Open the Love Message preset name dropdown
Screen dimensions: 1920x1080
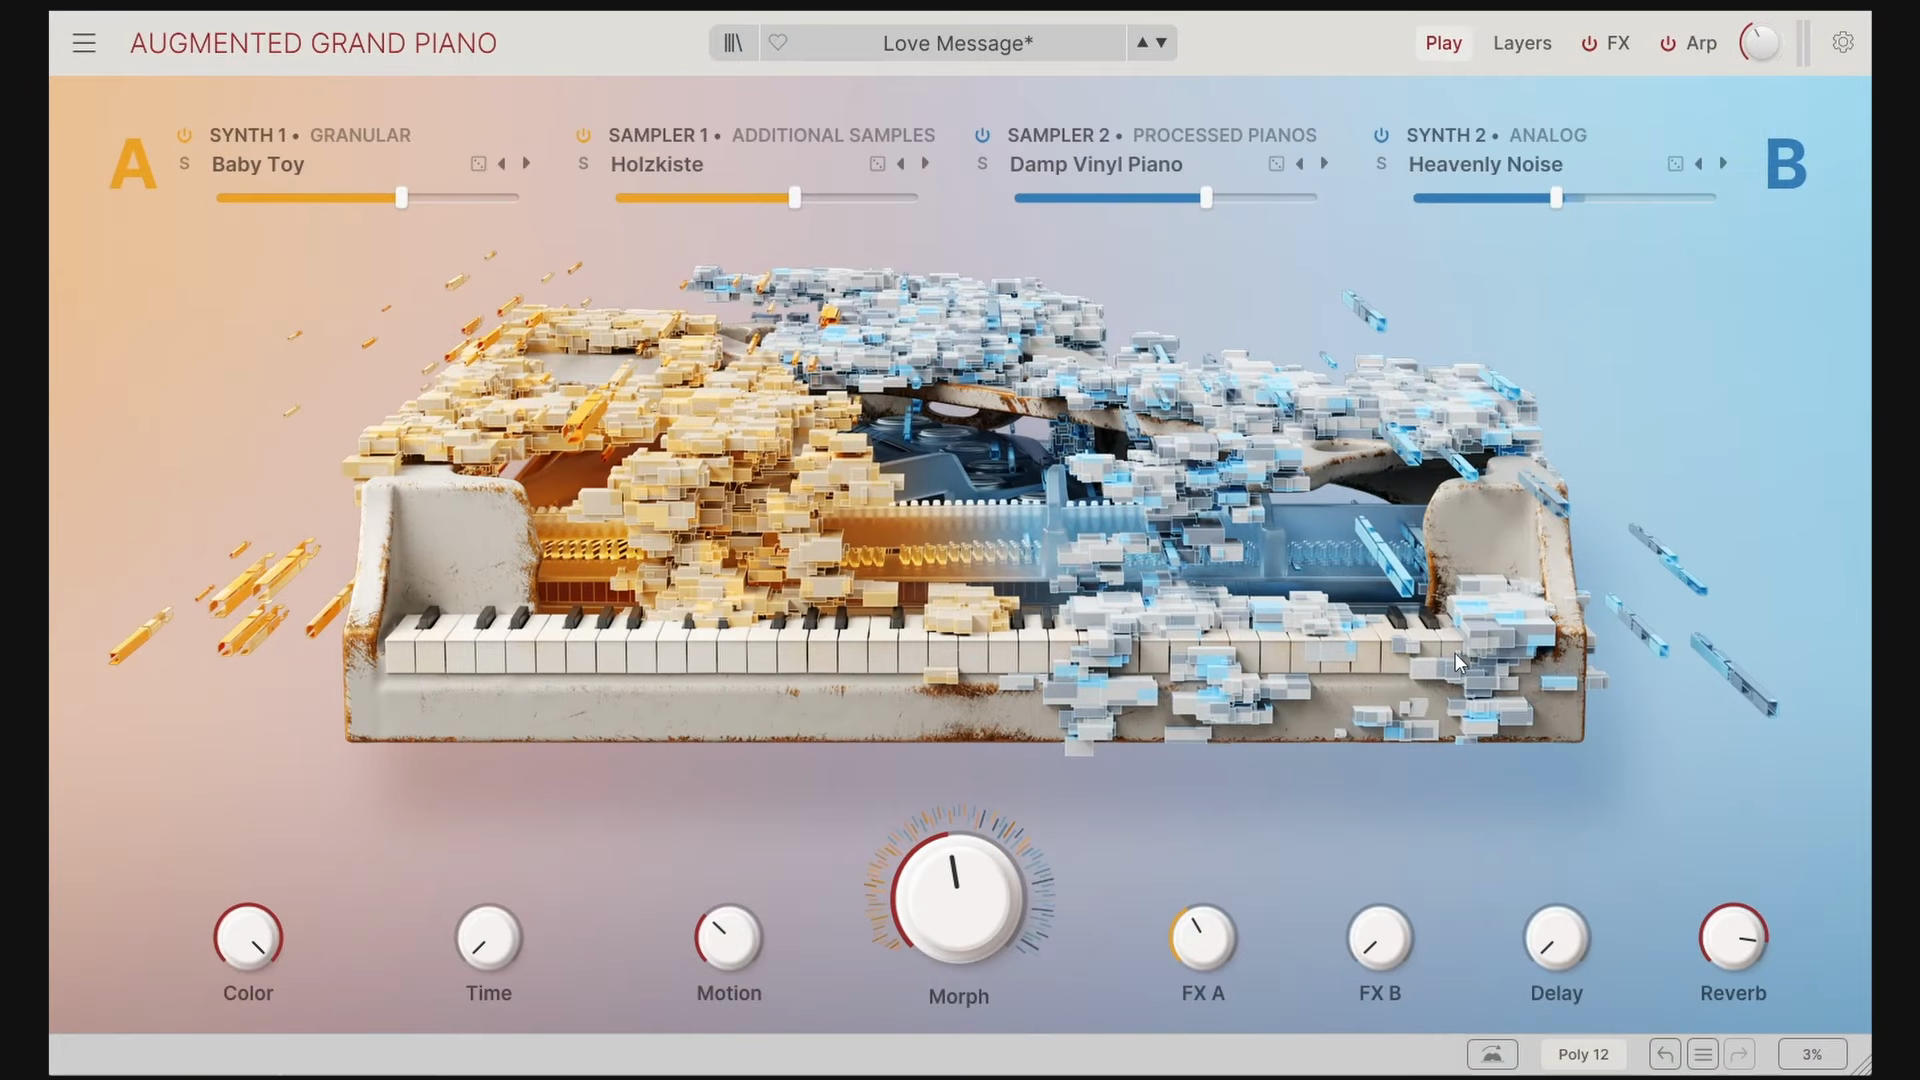pos(957,43)
